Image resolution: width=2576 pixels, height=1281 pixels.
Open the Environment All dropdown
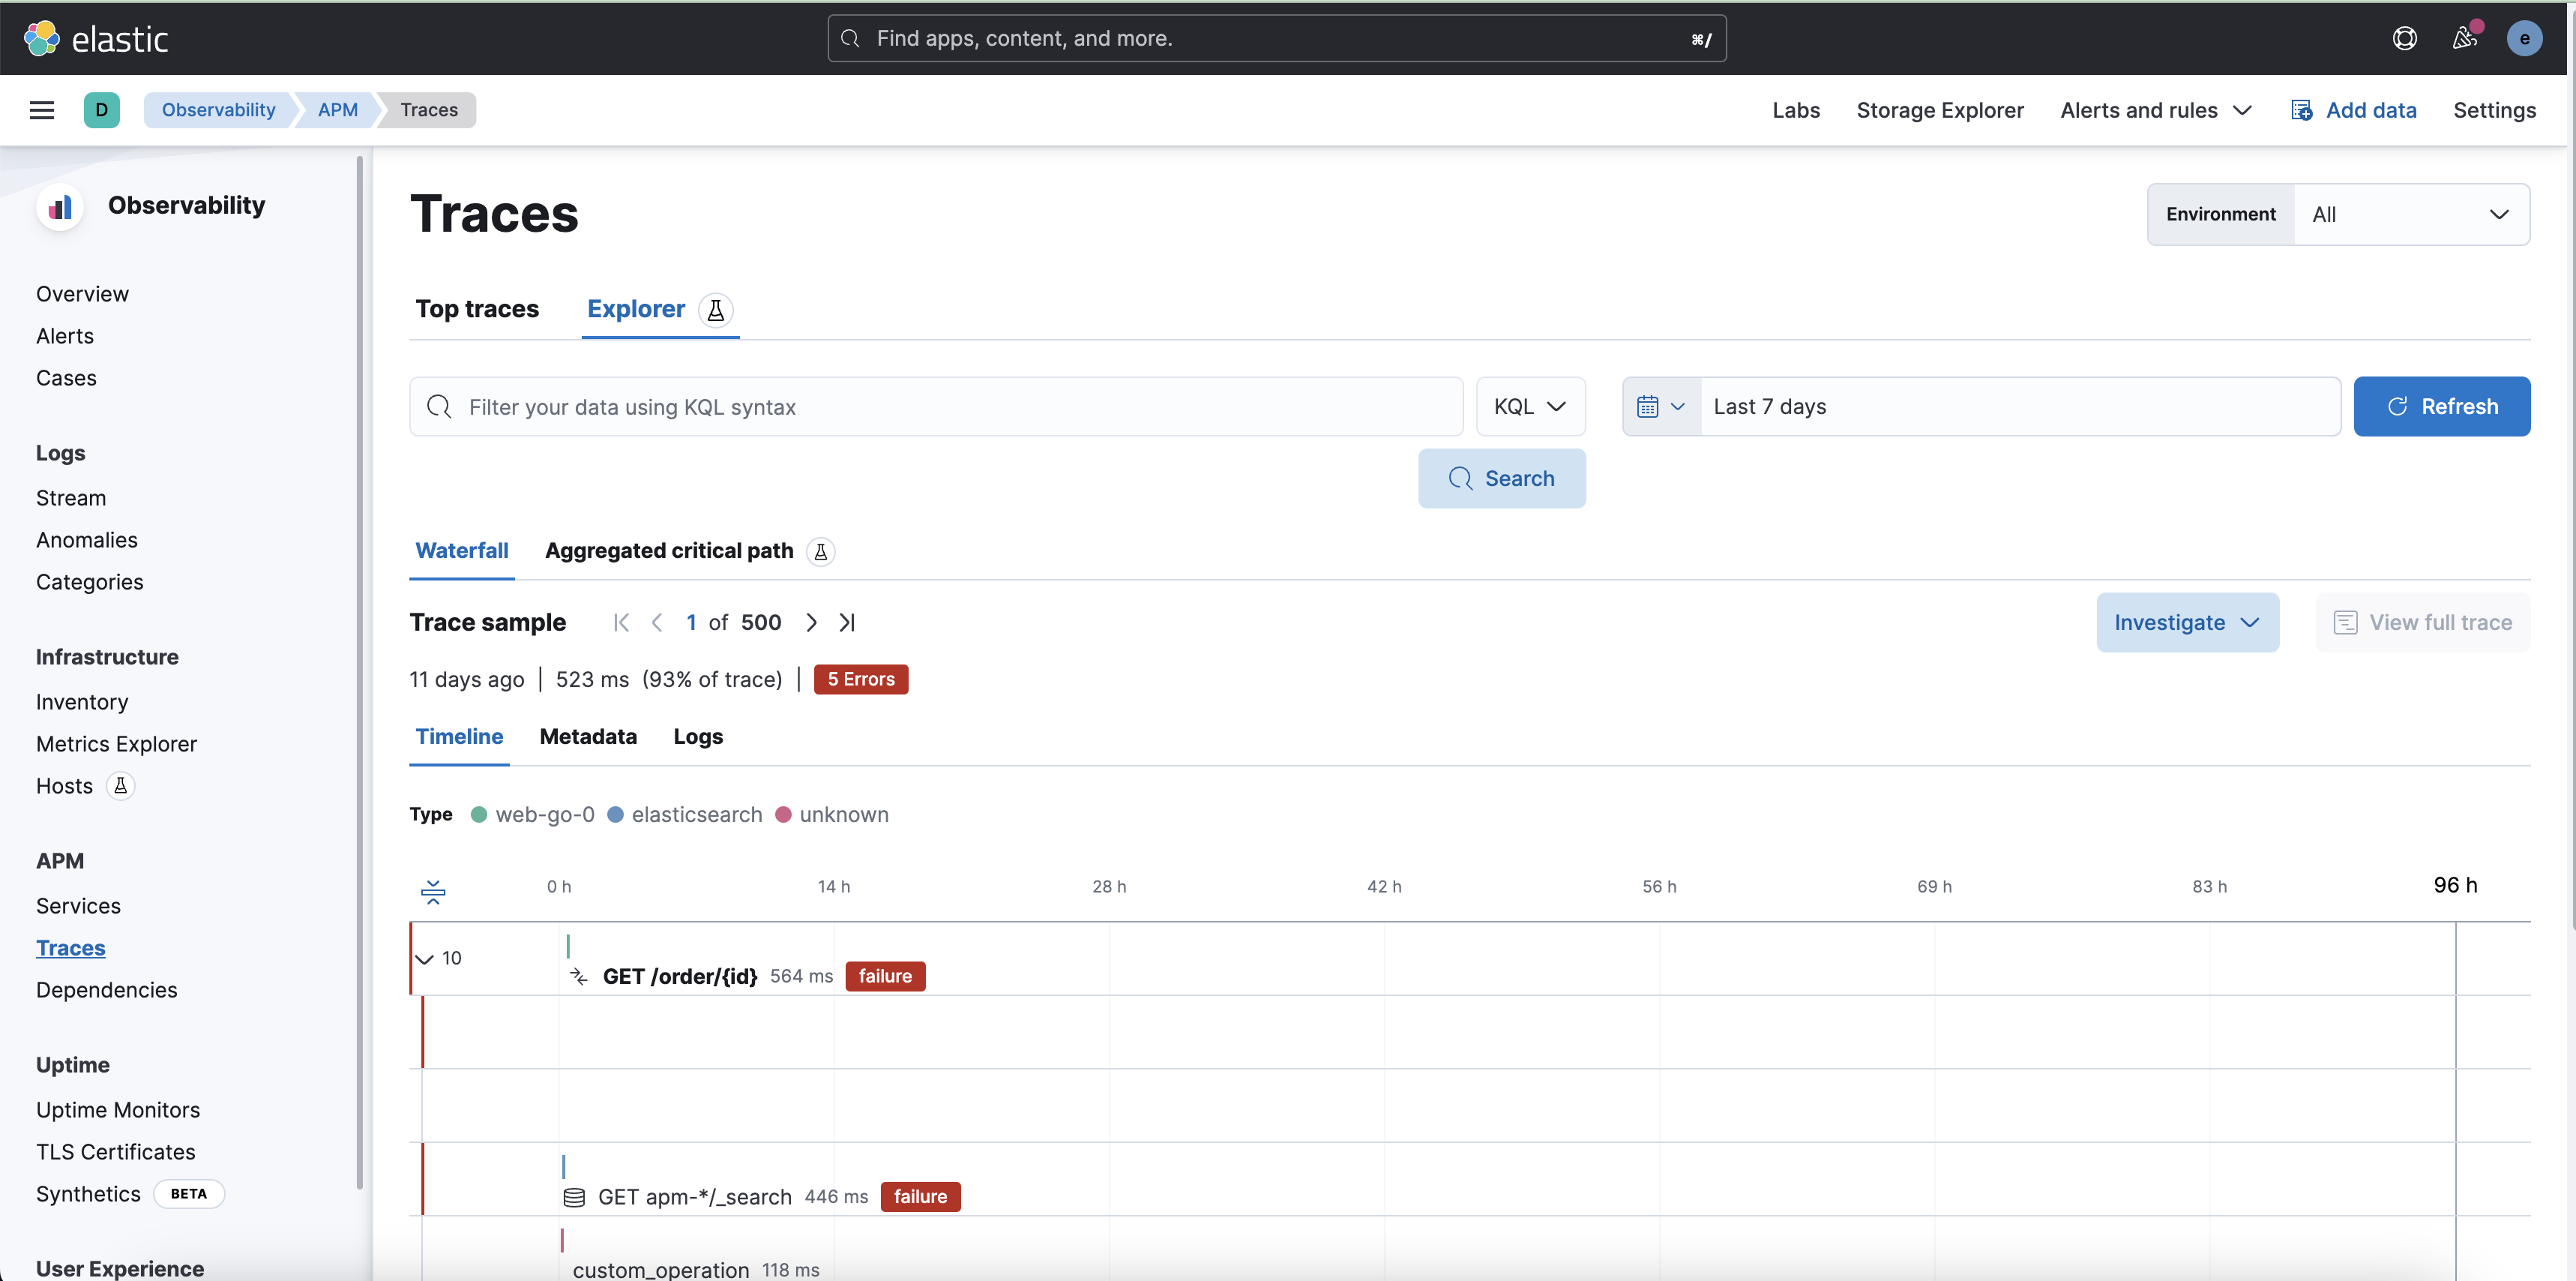(2412, 214)
